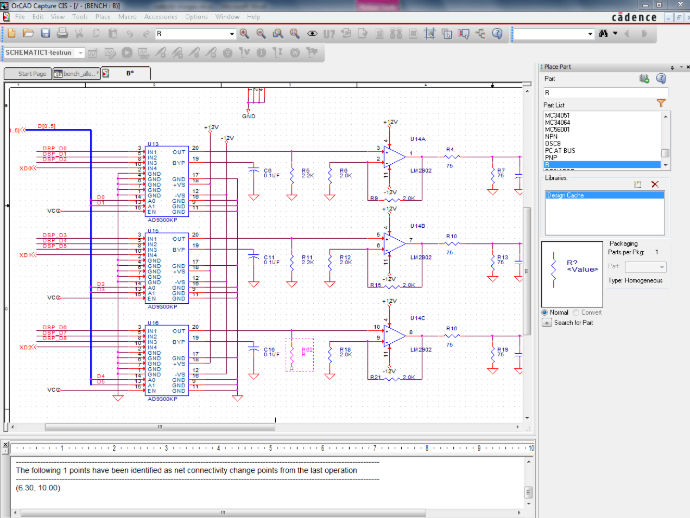Viewport: 690px width, 518px height.
Task: Zoom out of the schematic
Action: pyautogui.click(x=261, y=33)
